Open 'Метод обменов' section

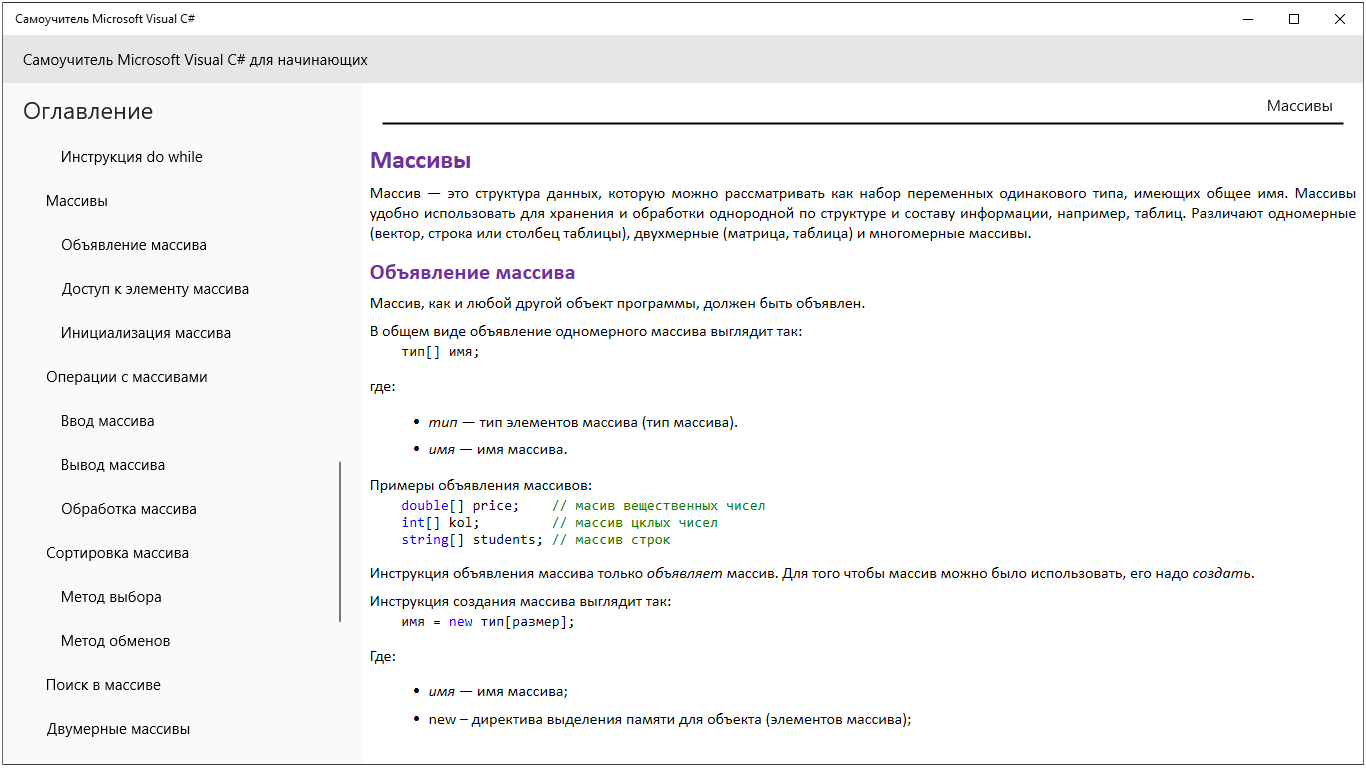point(115,641)
